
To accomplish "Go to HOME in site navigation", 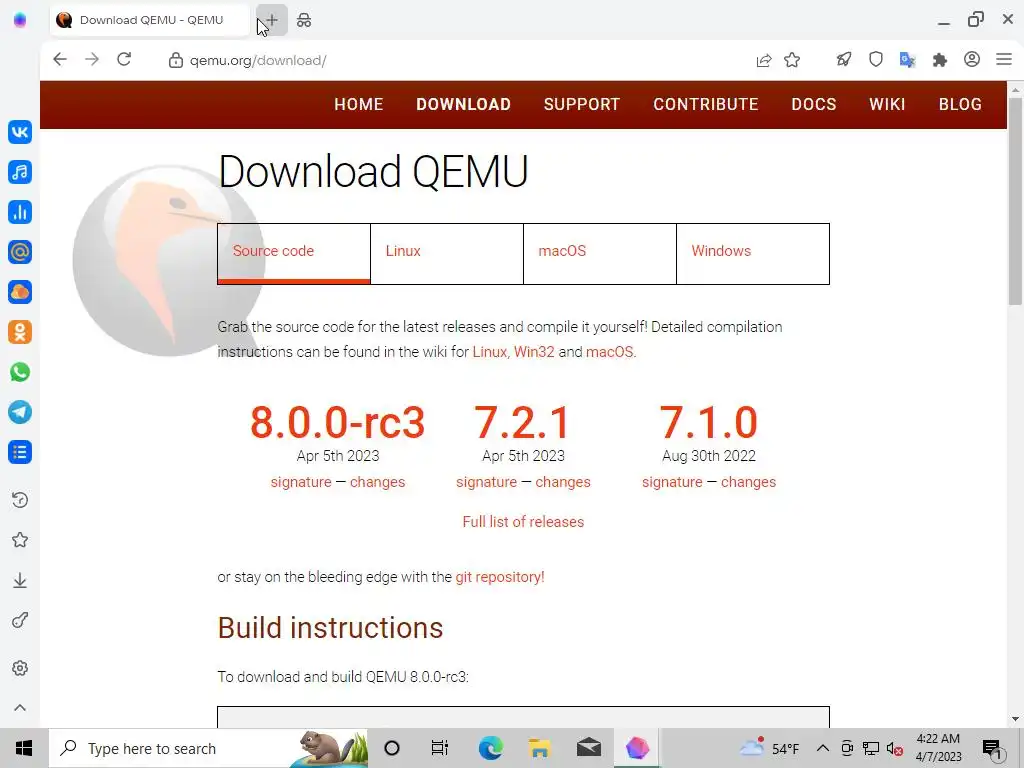I will click(359, 104).
